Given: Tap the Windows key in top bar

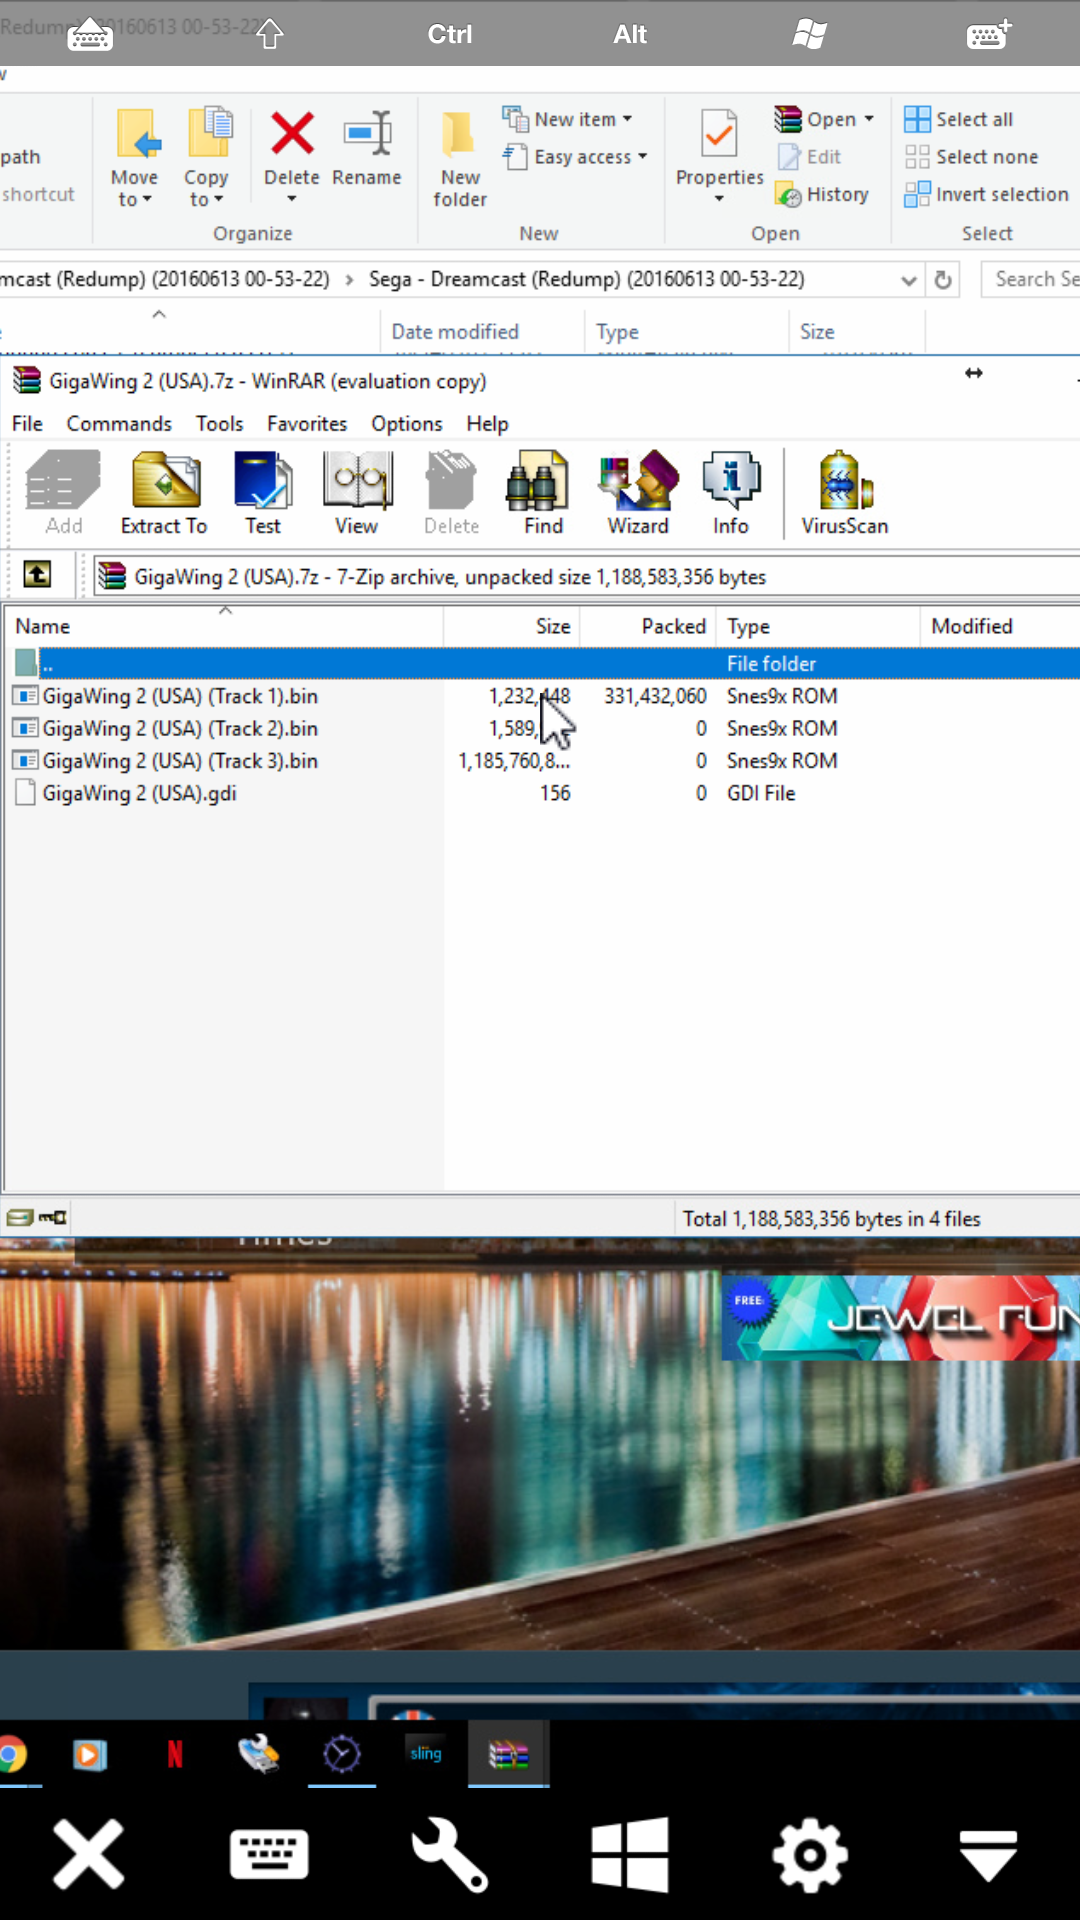Looking at the screenshot, I should [809, 34].
